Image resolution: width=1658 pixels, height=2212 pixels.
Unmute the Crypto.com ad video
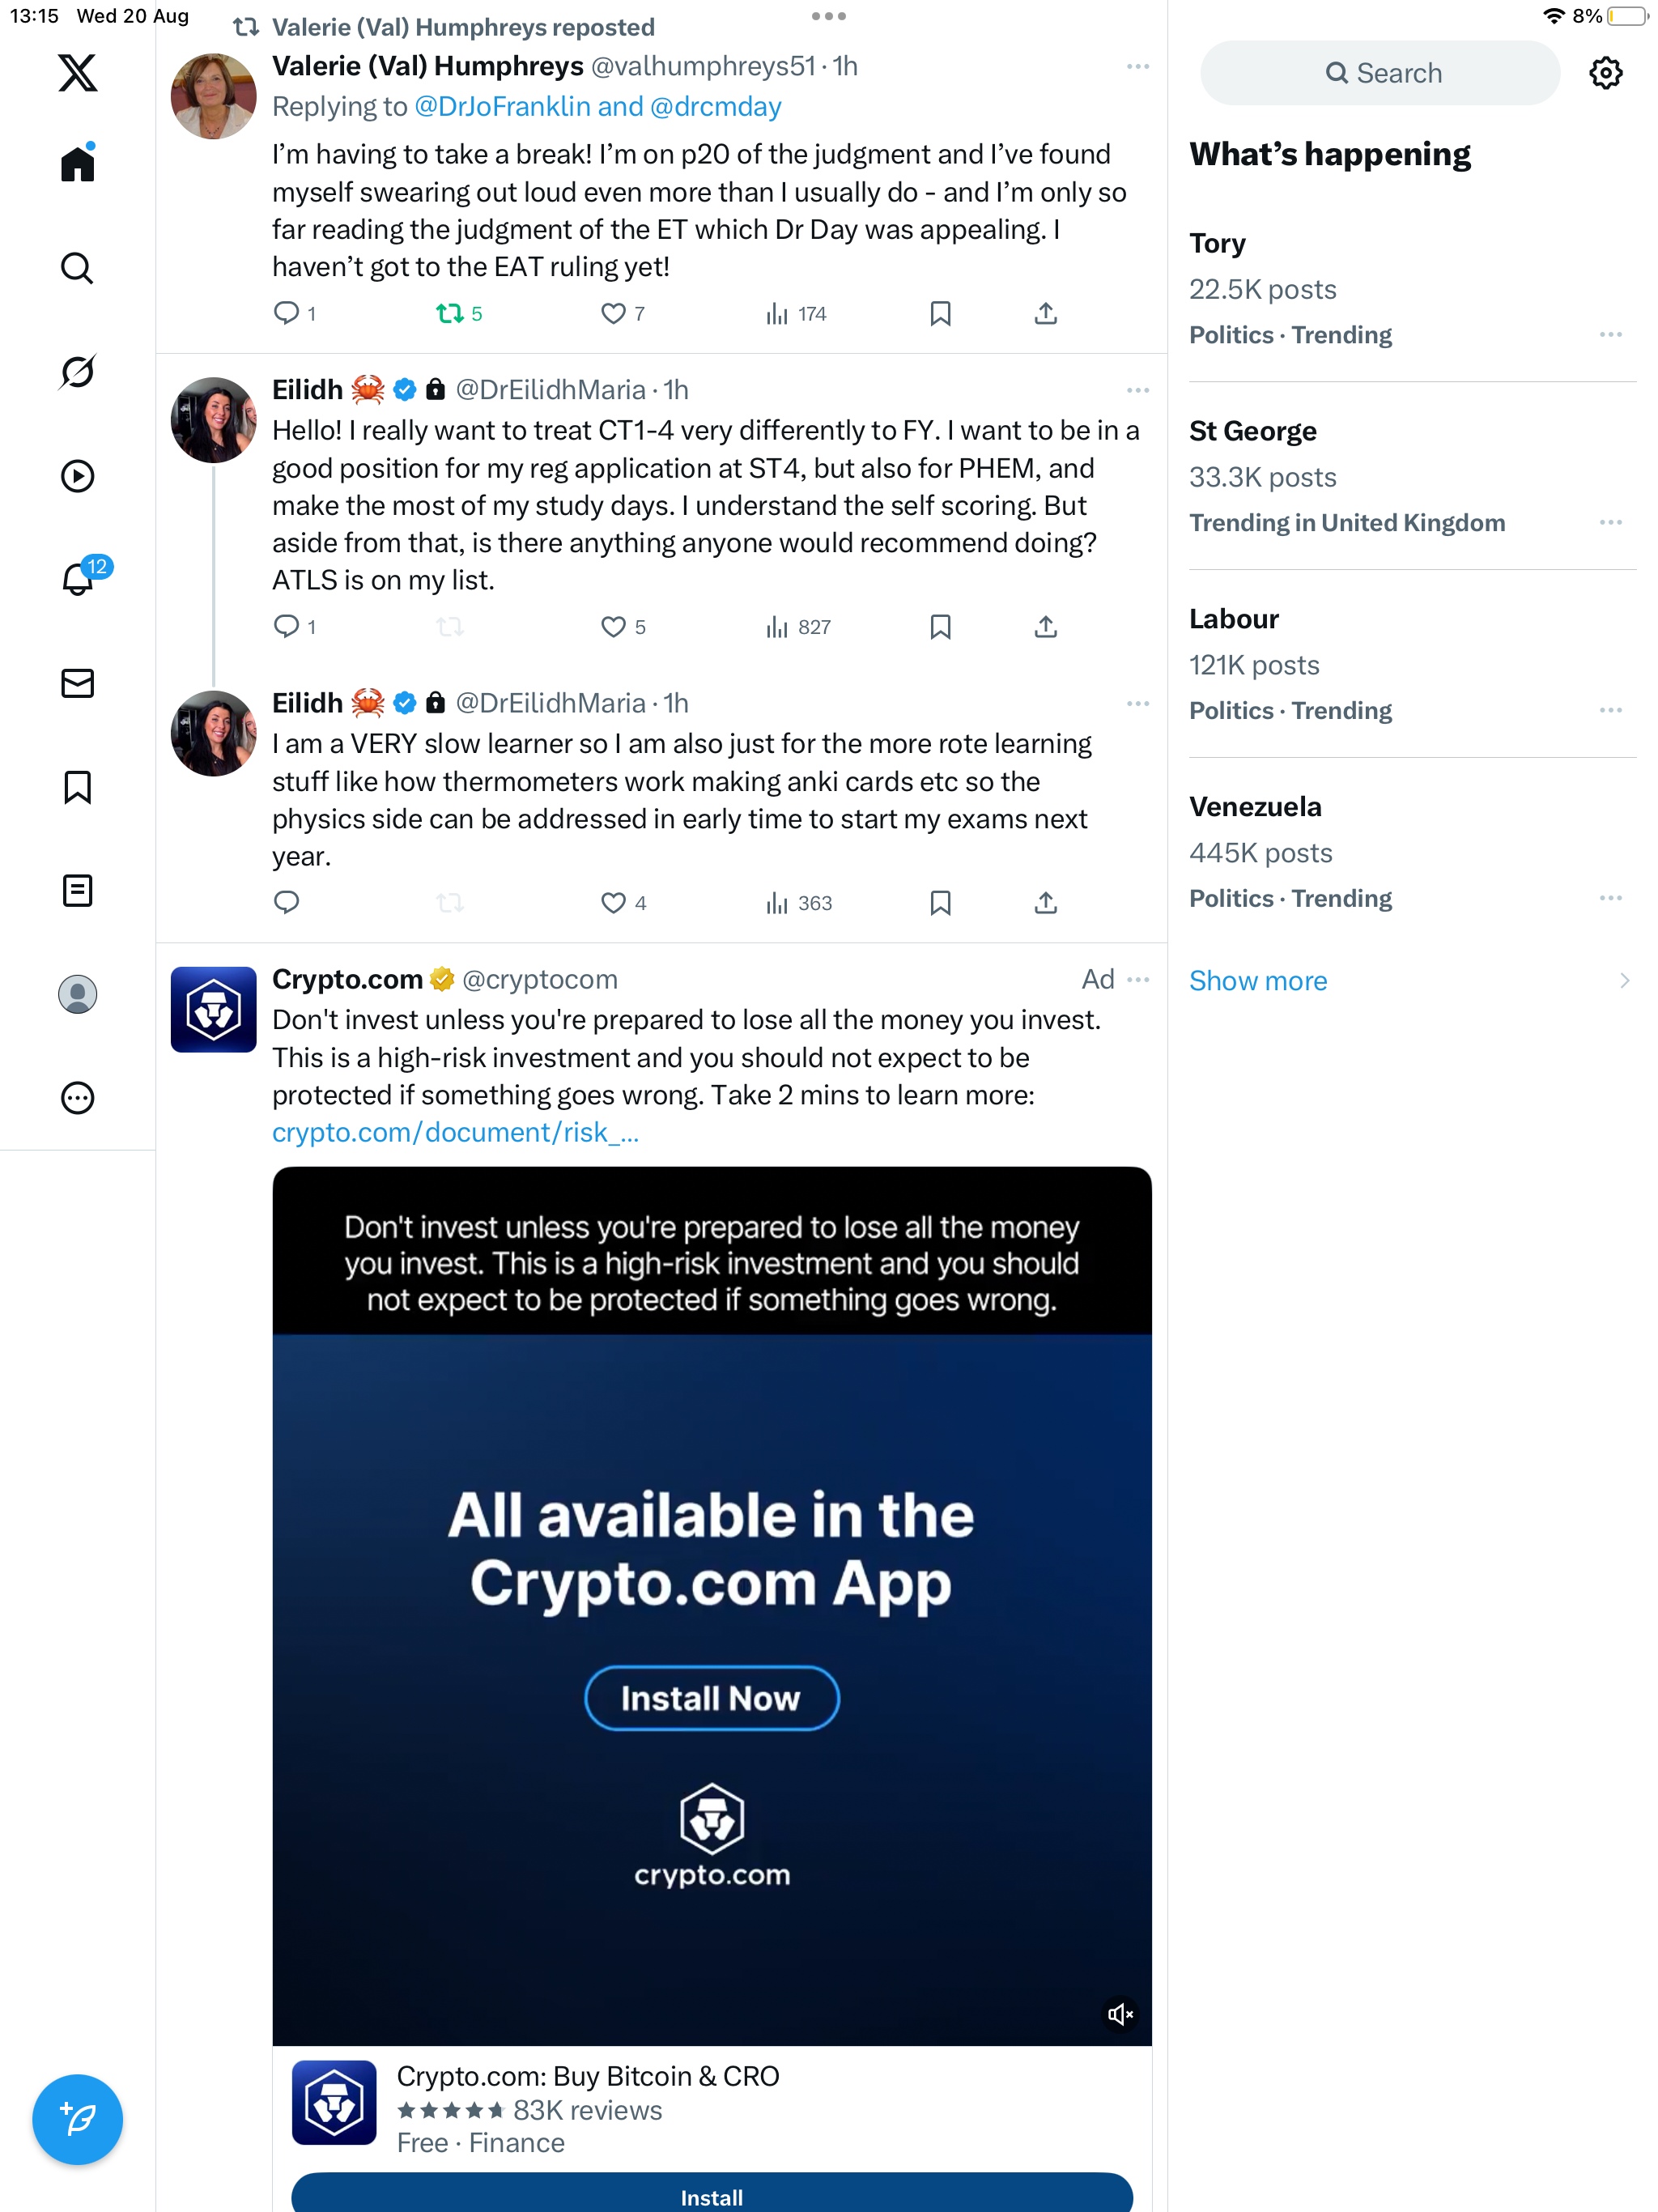pyautogui.click(x=1120, y=2013)
